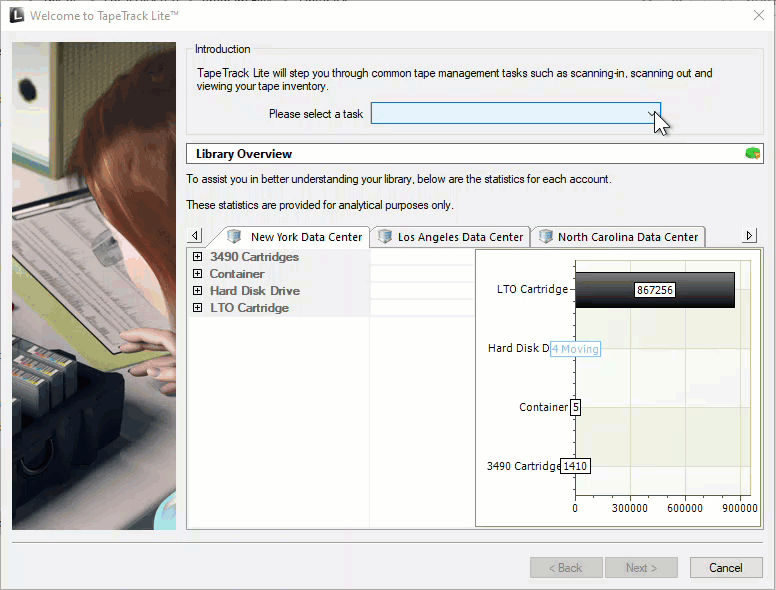This screenshot has height=590, width=776.
Task: Click the Container chart axis label
Action: coord(543,407)
